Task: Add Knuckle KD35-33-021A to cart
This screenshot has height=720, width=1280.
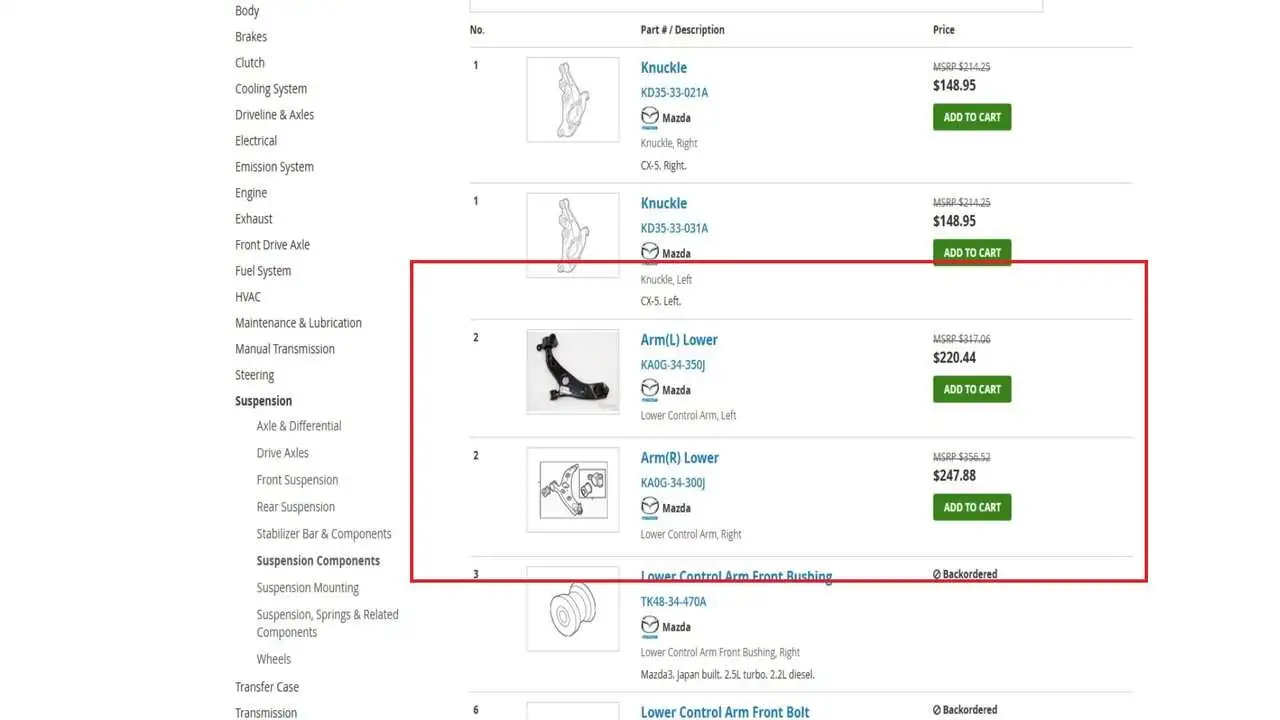Action: pyautogui.click(x=972, y=117)
